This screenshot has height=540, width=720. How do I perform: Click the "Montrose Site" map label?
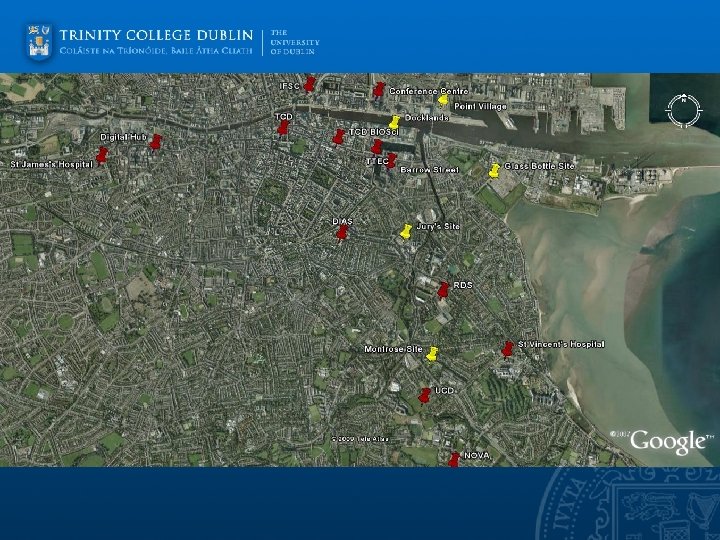tap(393, 349)
